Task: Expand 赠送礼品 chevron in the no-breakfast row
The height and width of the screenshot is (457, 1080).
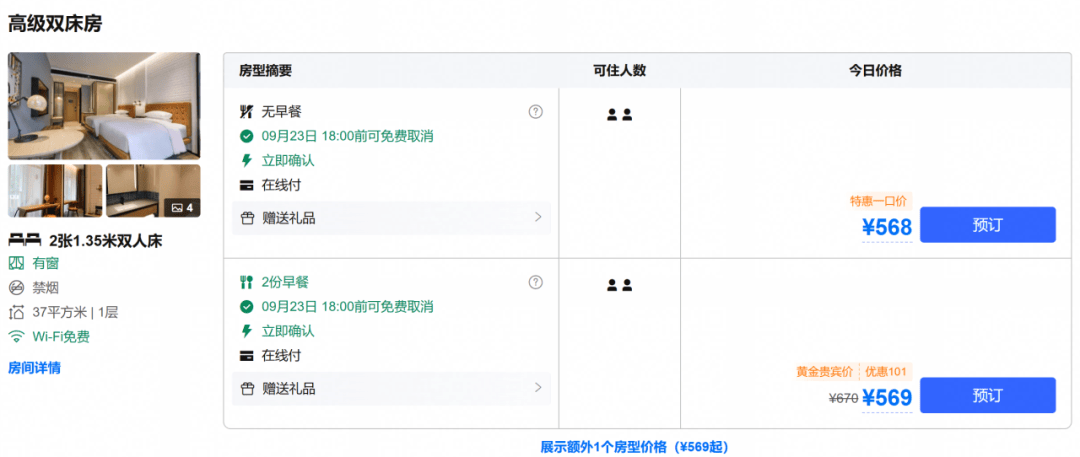Action: [539, 218]
